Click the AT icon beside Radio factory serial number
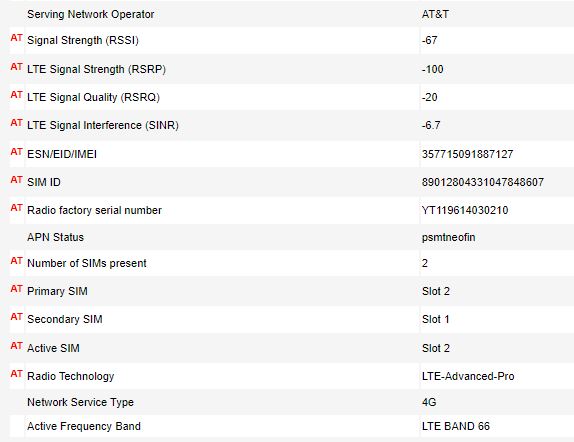 (x=16, y=208)
